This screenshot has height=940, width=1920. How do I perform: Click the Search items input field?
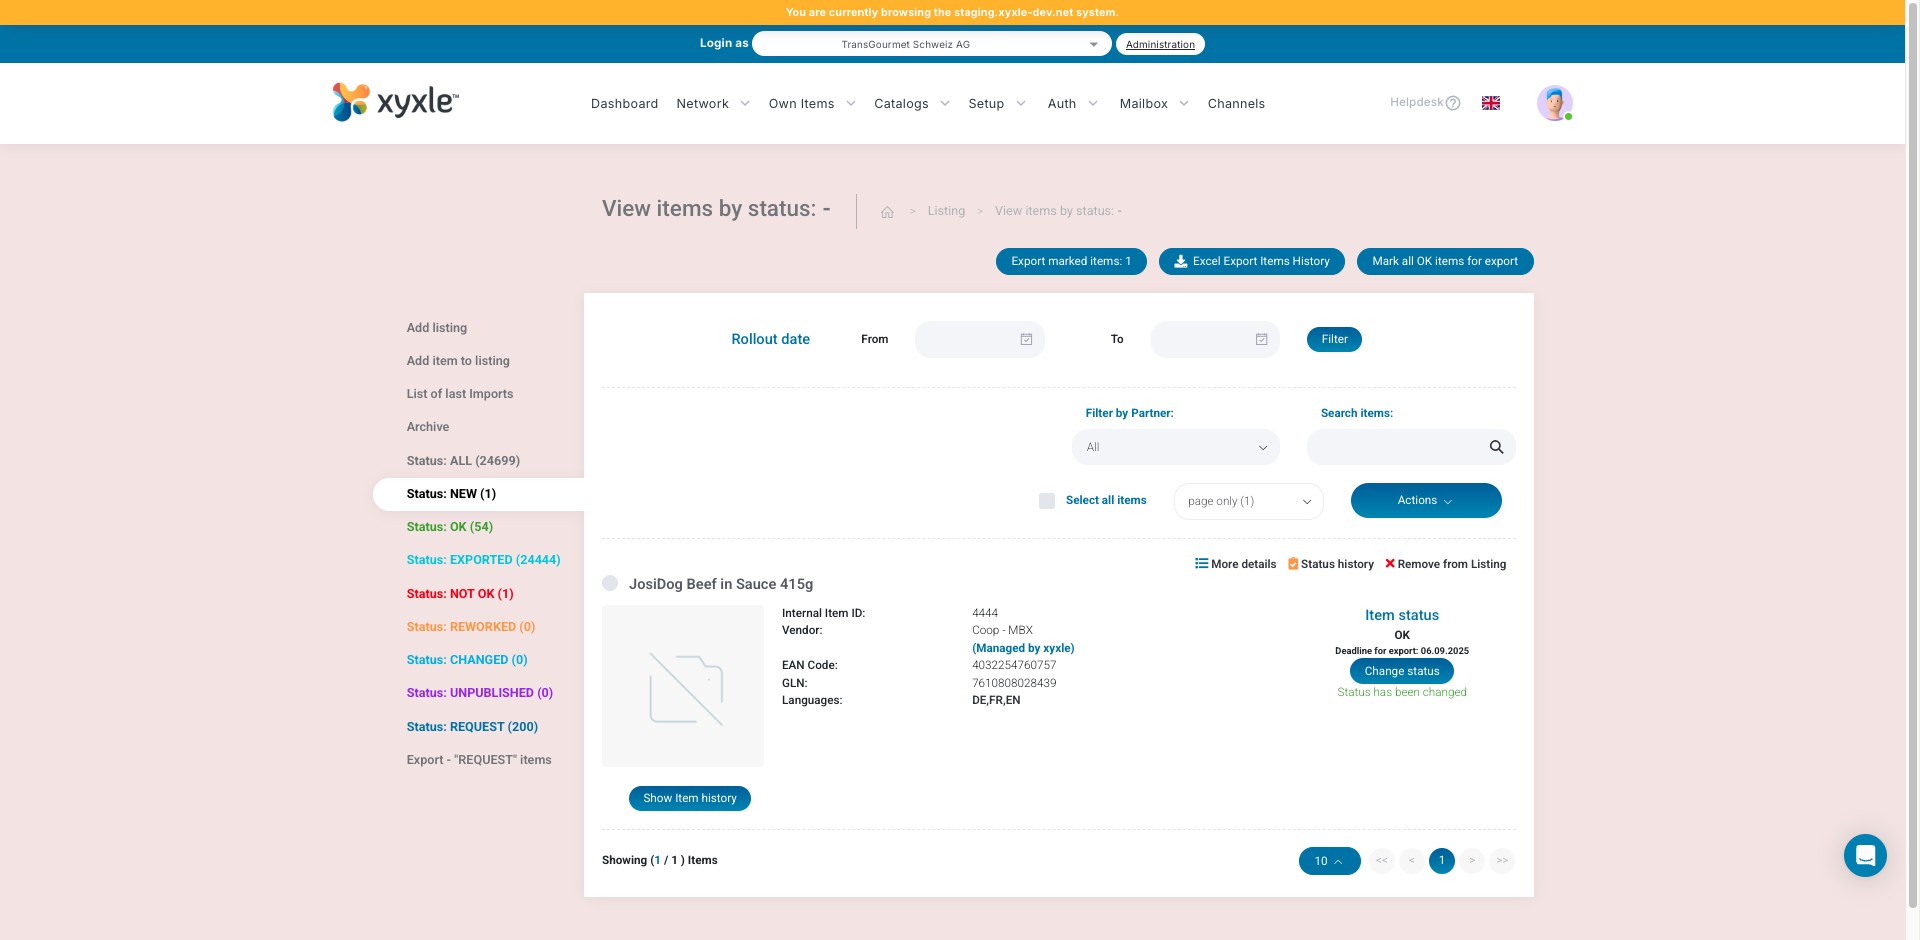click(x=1396, y=447)
